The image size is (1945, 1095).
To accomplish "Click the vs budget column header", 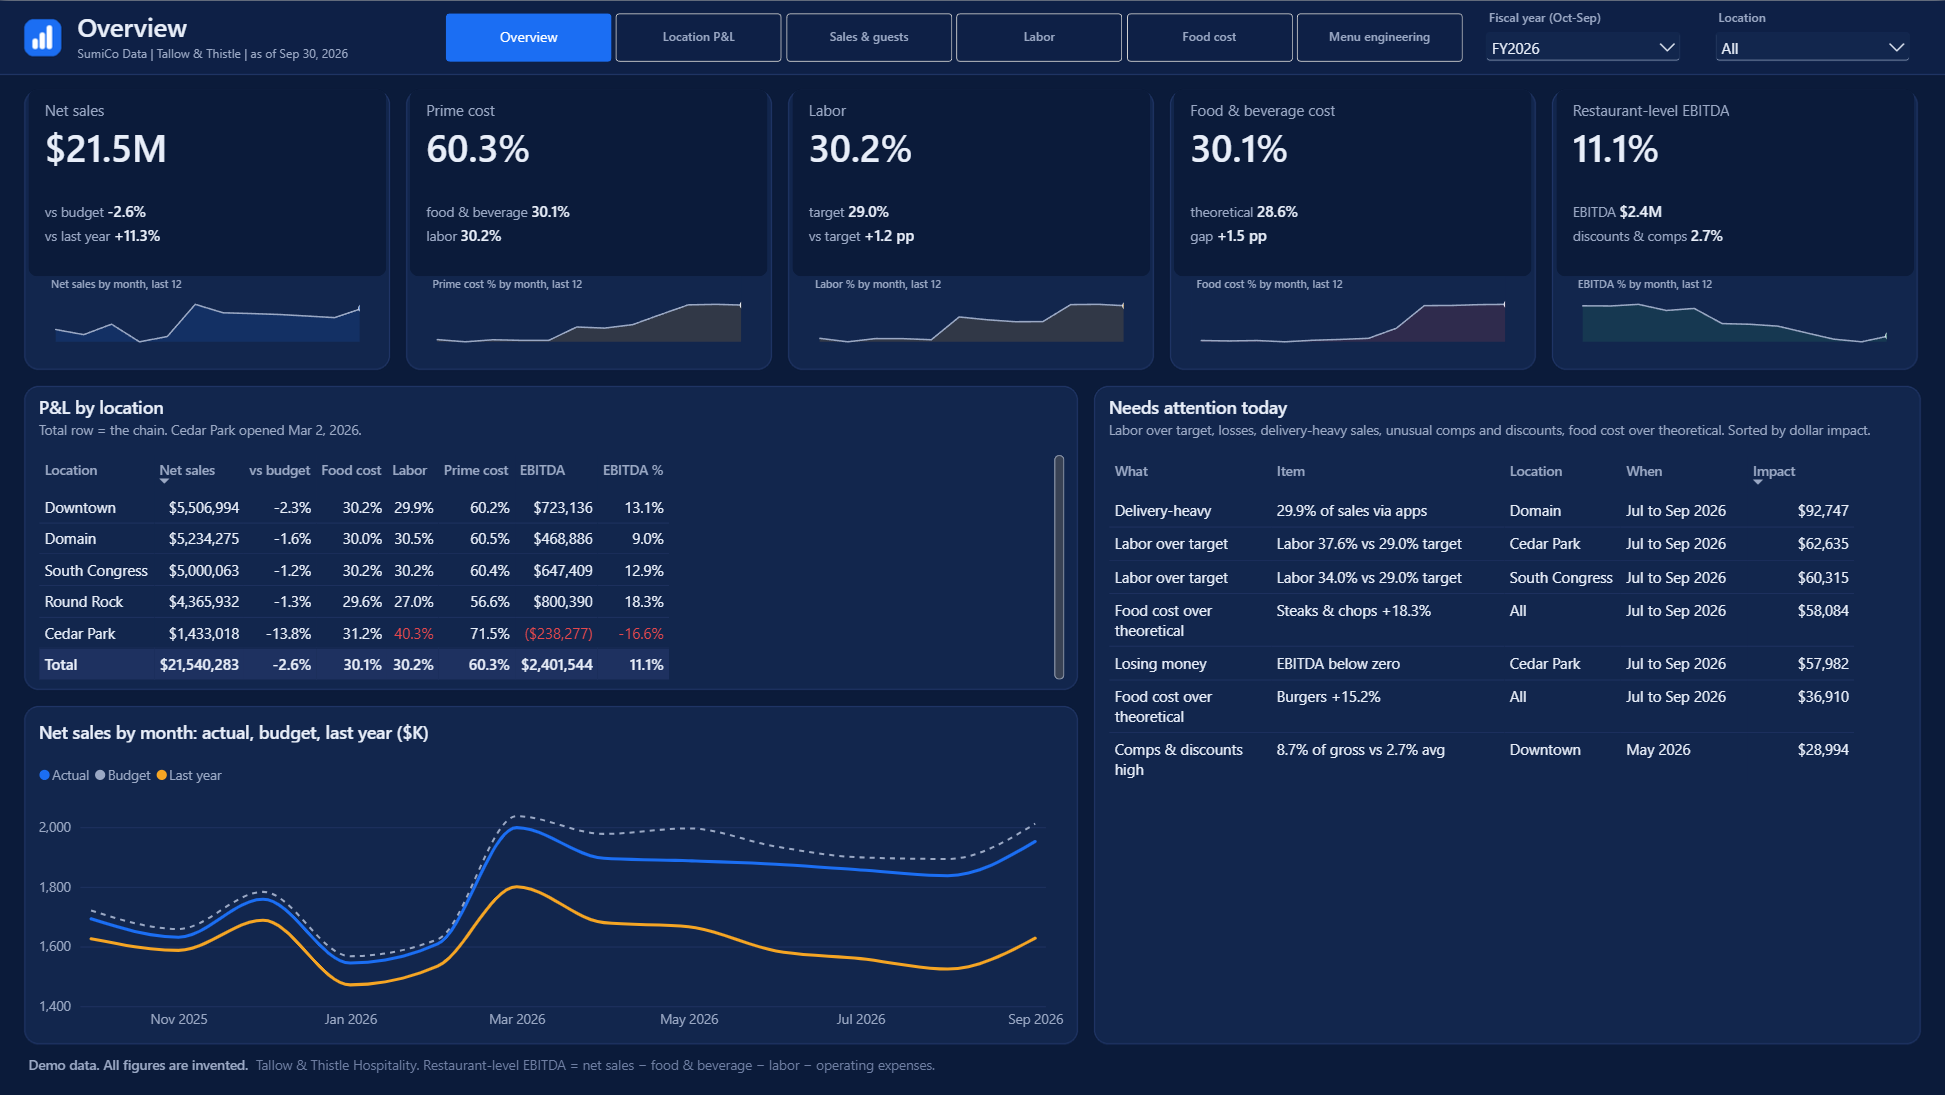I will [x=279, y=470].
